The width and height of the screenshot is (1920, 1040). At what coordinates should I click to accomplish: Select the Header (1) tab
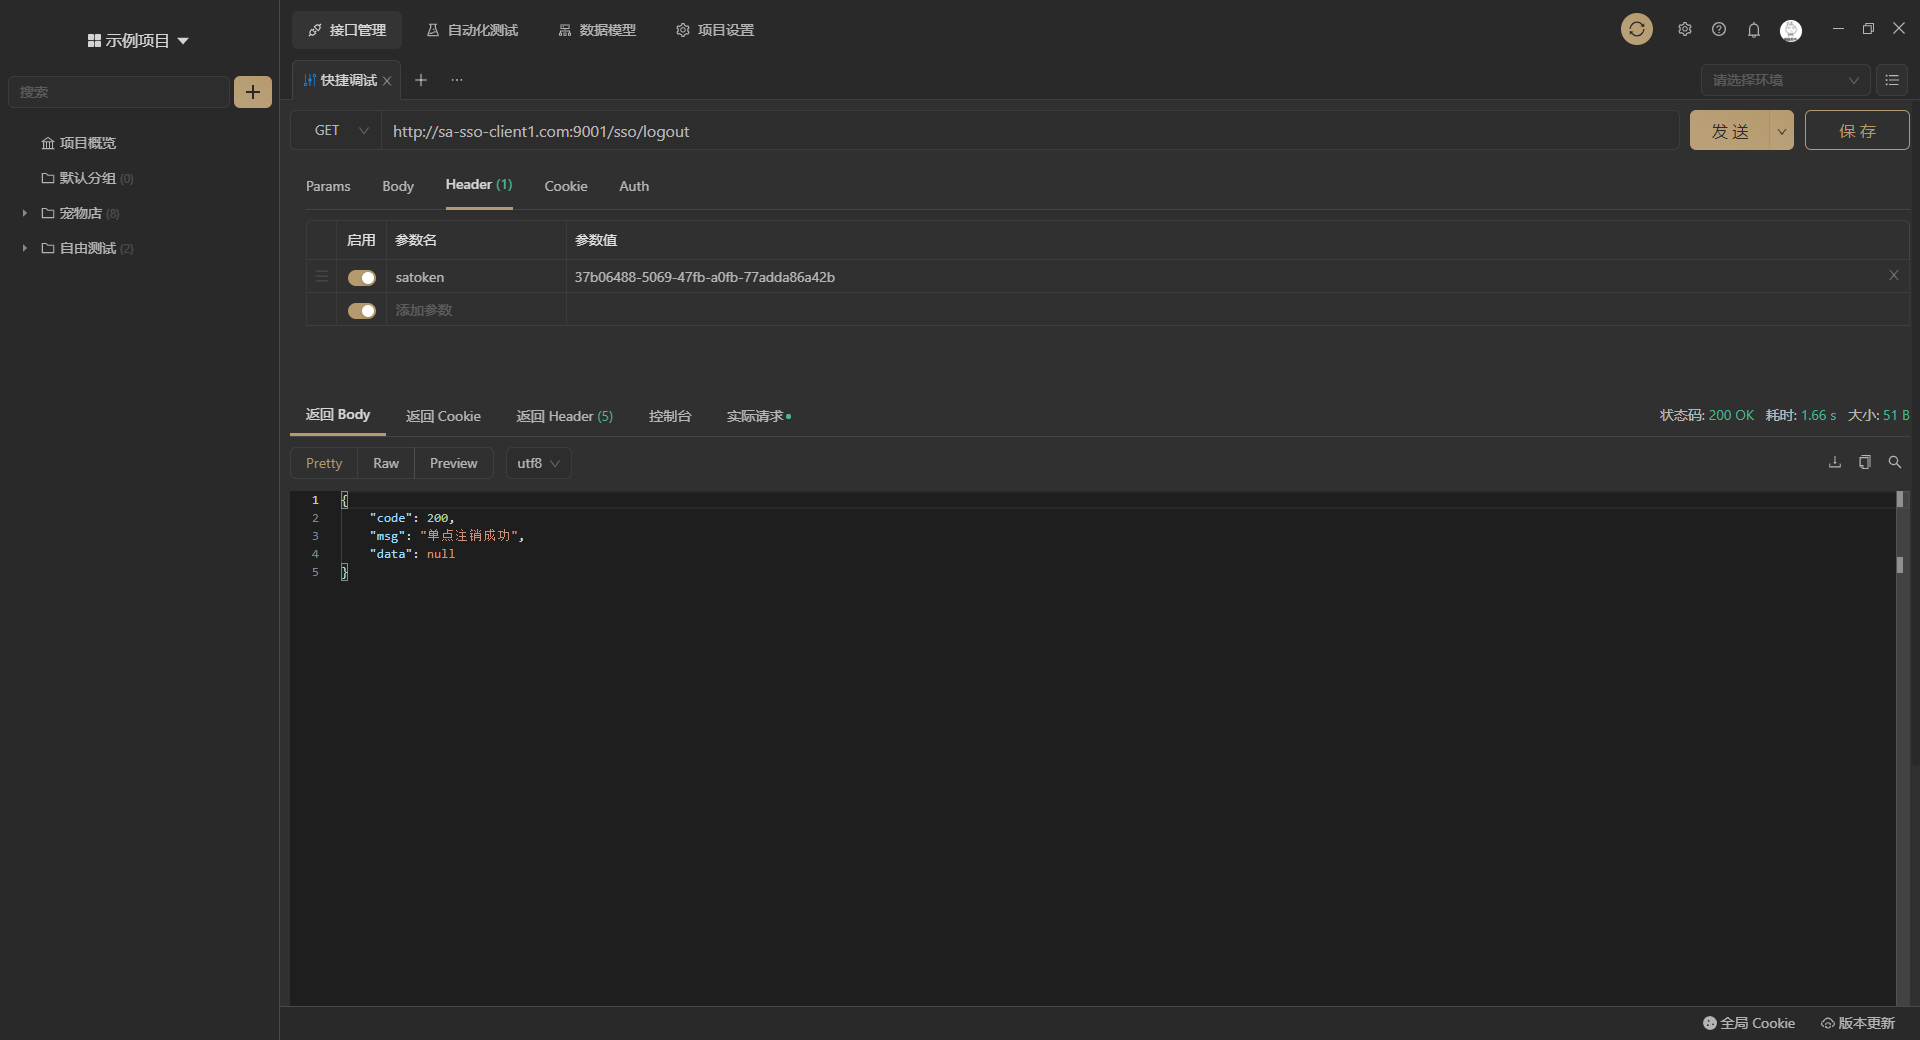click(x=479, y=185)
